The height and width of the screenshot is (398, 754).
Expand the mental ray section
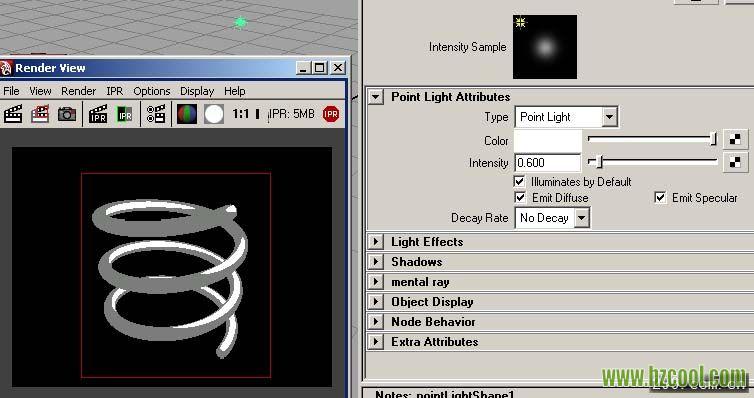(376, 282)
